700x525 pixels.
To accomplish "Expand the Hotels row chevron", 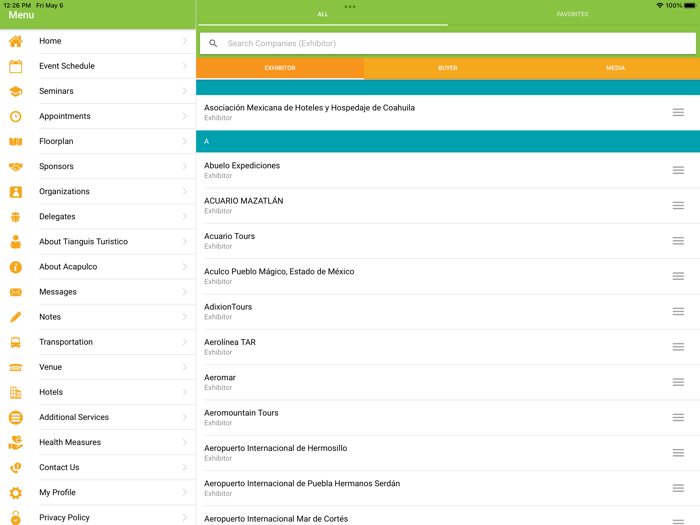I will click(x=185, y=392).
